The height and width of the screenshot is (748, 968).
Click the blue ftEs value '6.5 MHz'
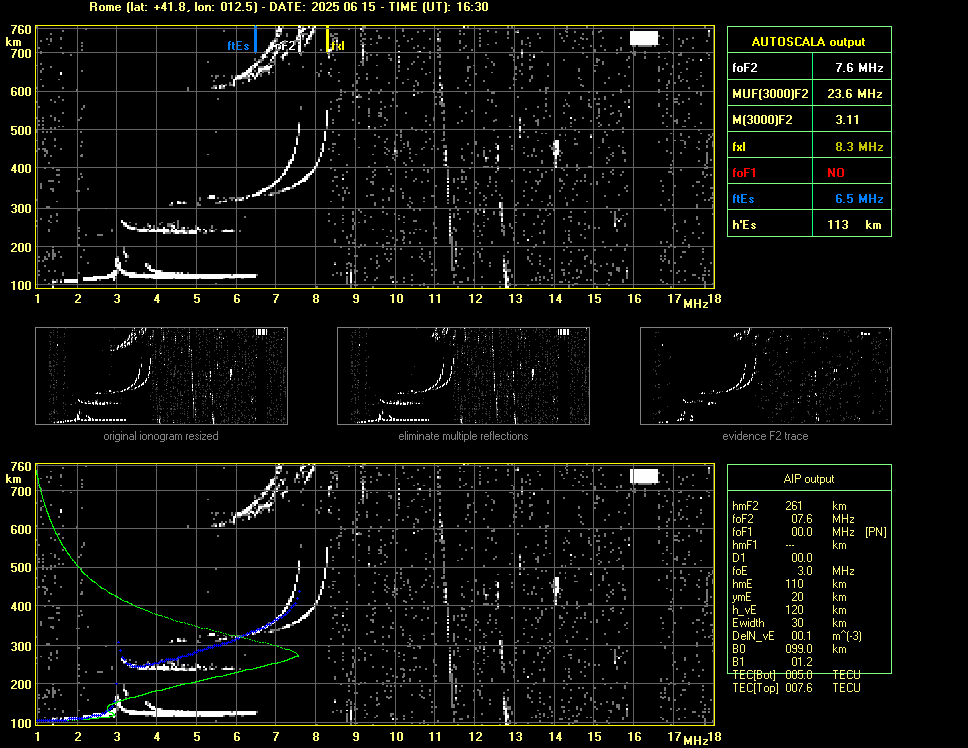pos(859,199)
